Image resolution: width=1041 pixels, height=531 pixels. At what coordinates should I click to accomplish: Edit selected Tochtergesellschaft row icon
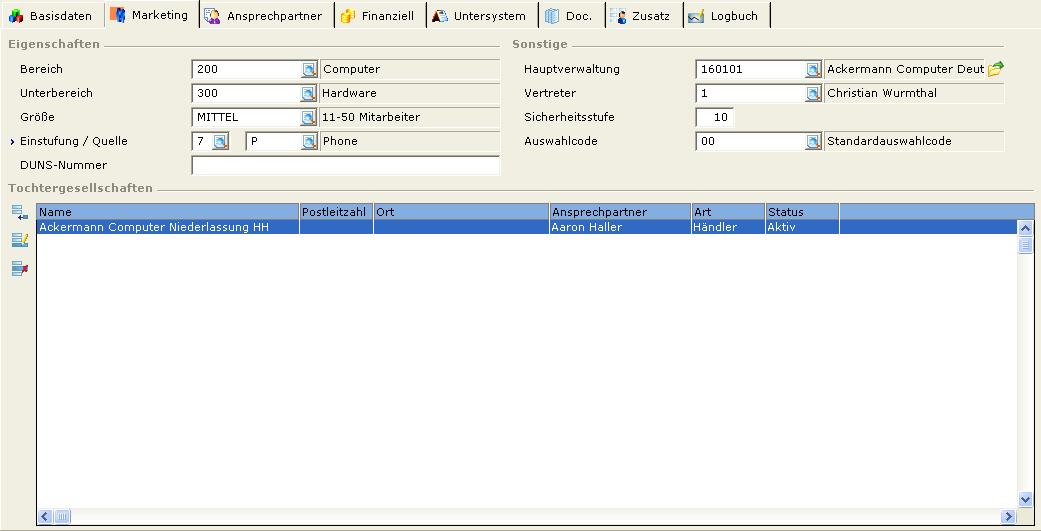pyautogui.click(x=19, y=240)
